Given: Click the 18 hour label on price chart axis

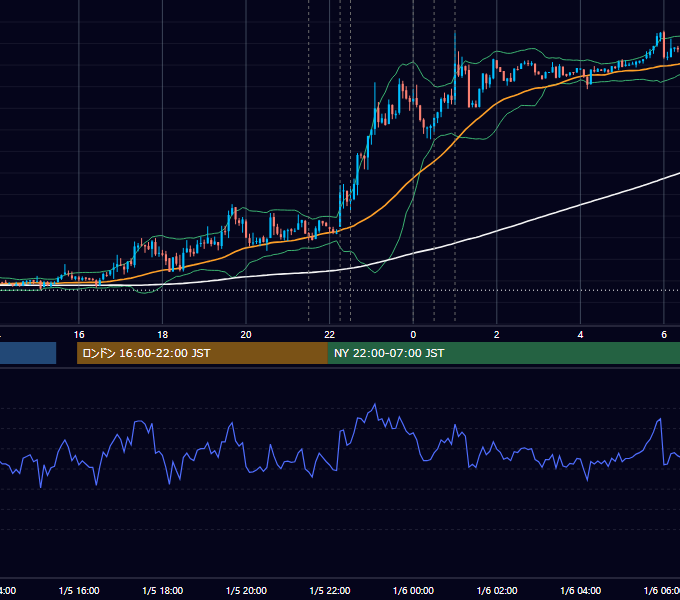Looking at the screenshot, I should click(x=163, y=335).
